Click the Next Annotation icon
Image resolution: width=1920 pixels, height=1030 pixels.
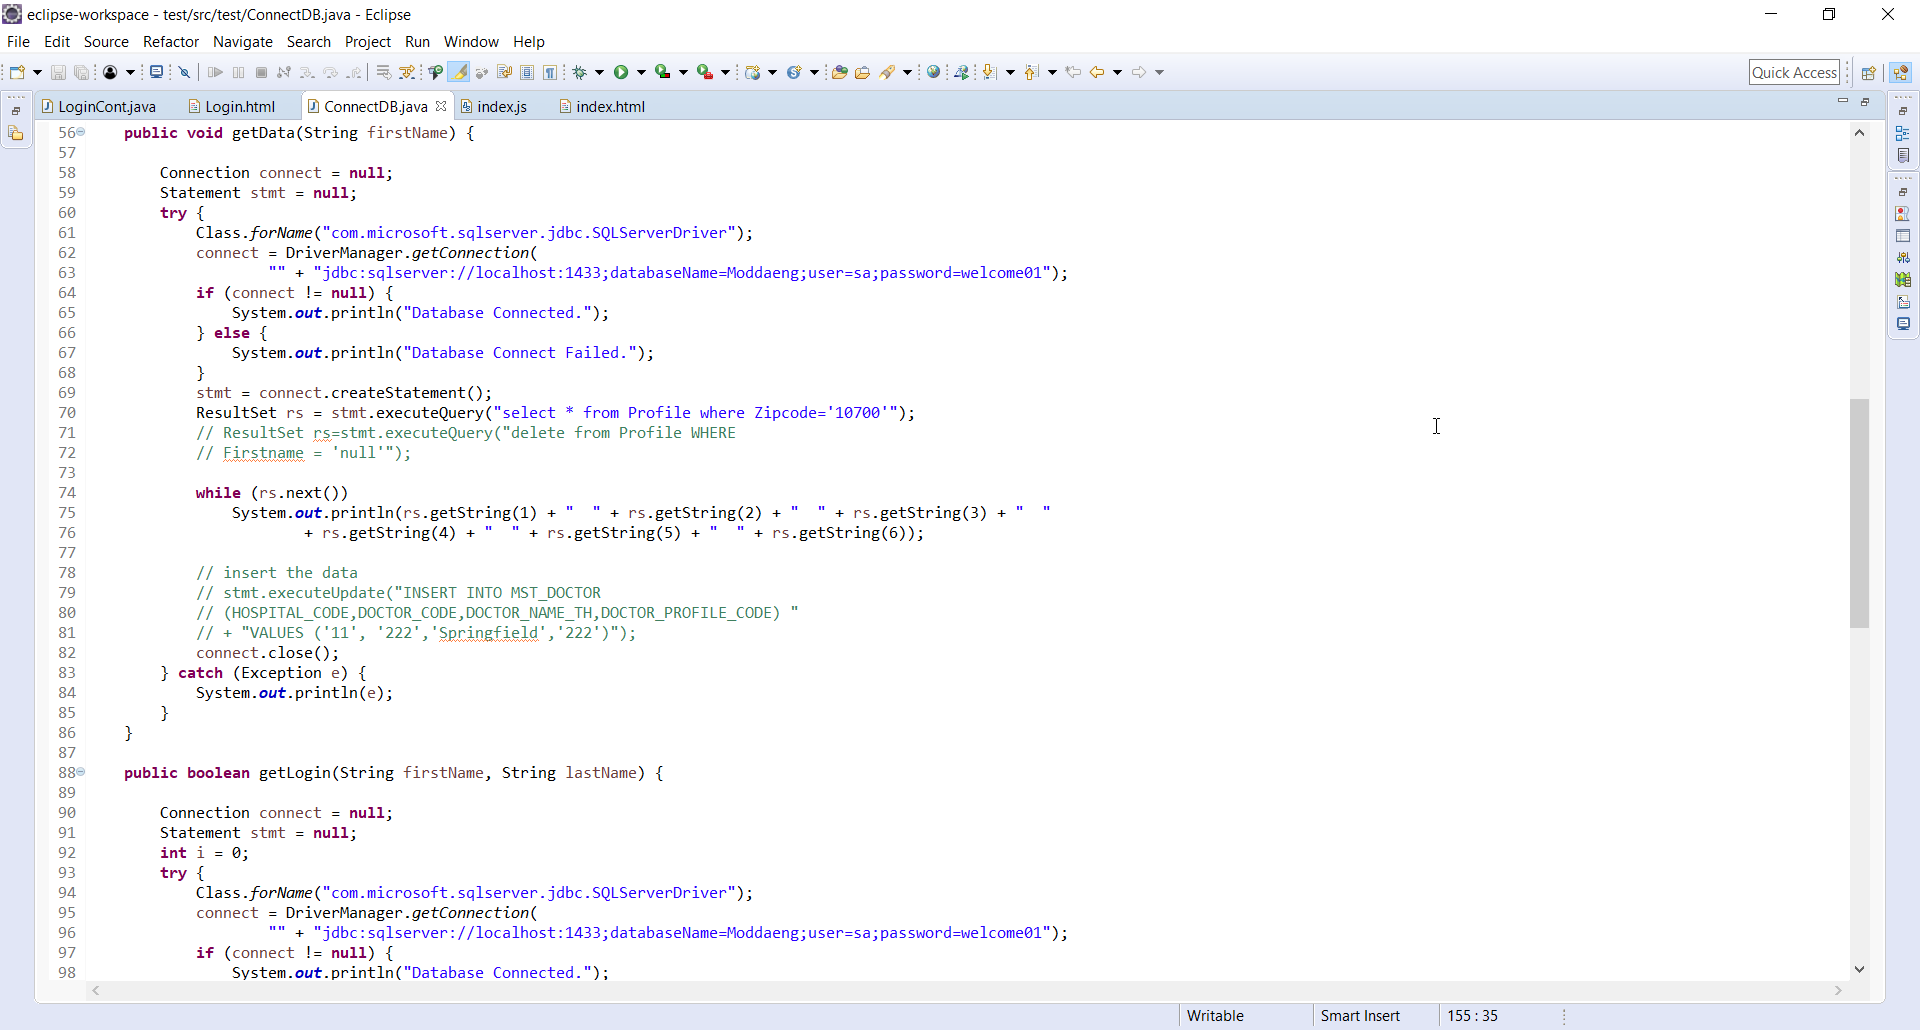[x=989, y=72]
